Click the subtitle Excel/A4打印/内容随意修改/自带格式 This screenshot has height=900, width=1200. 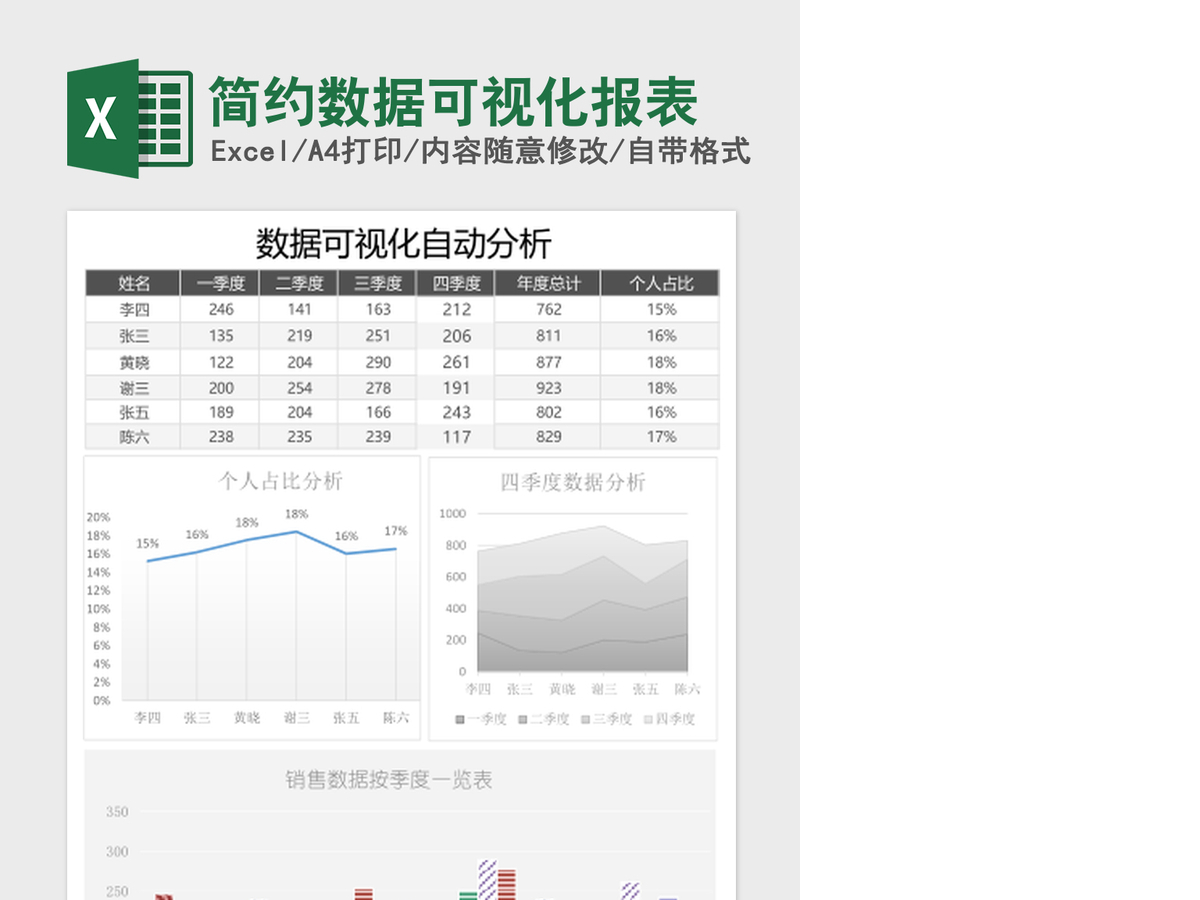[480, 152]
